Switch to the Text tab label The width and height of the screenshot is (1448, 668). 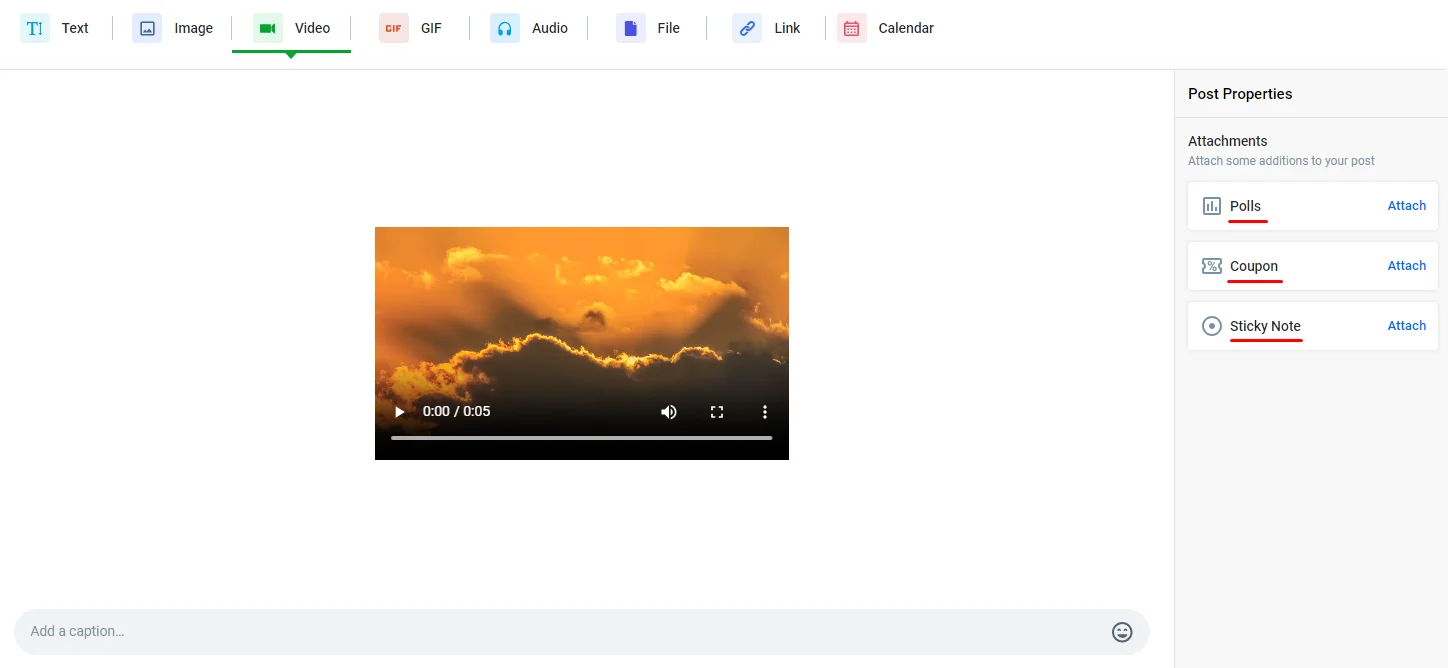click(x=75, y=28)
